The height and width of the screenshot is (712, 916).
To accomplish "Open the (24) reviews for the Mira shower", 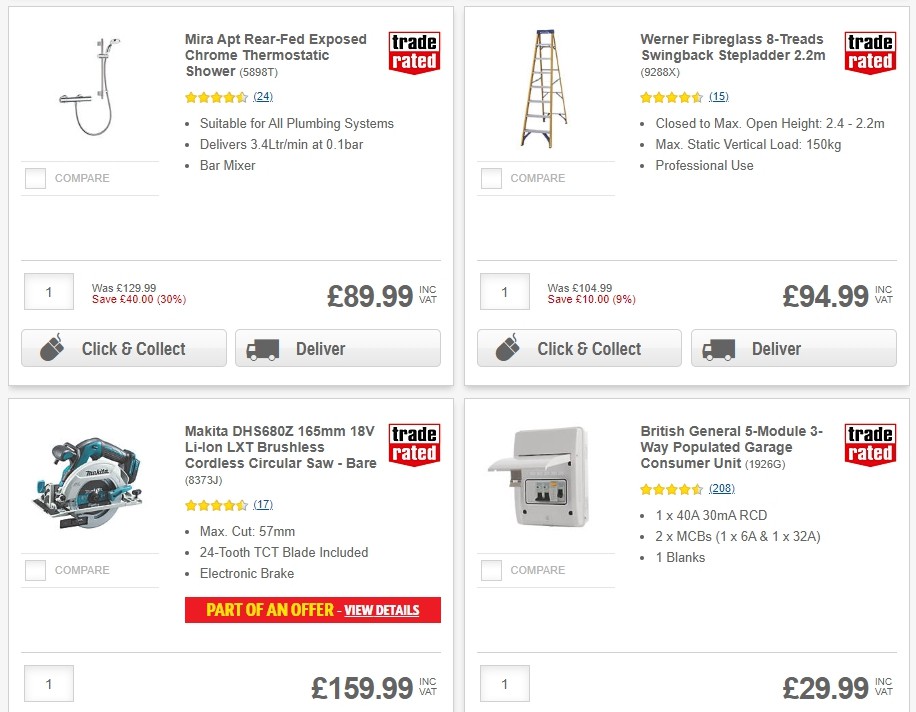I will [x=265, y=97].
